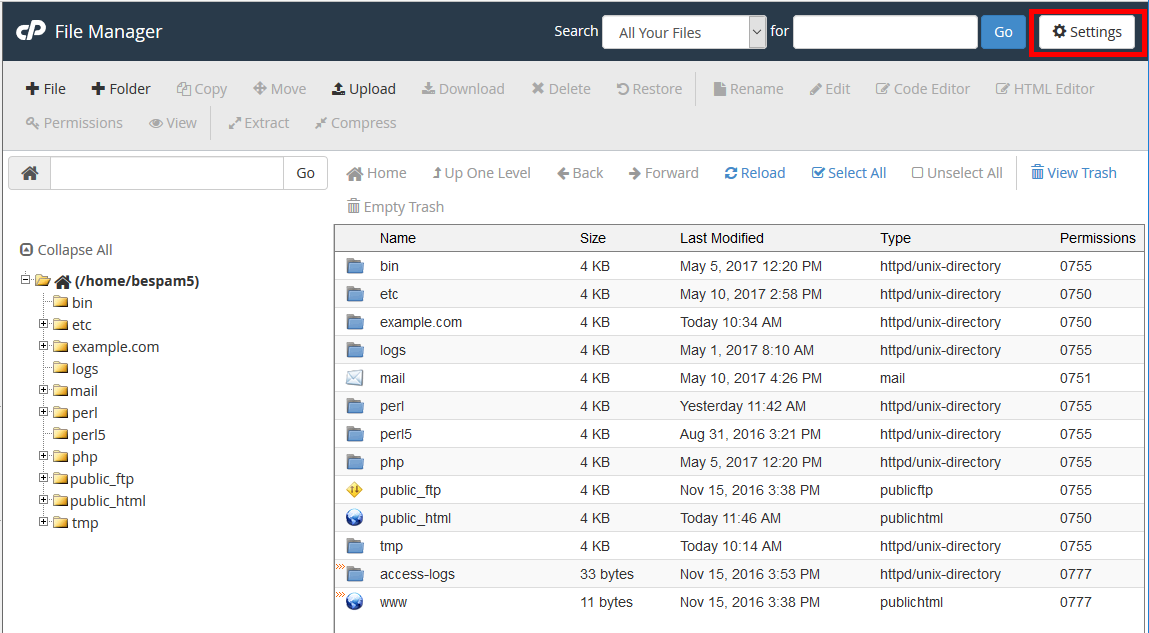
Task: Expand the php tree node
Action: coord(43,456)
